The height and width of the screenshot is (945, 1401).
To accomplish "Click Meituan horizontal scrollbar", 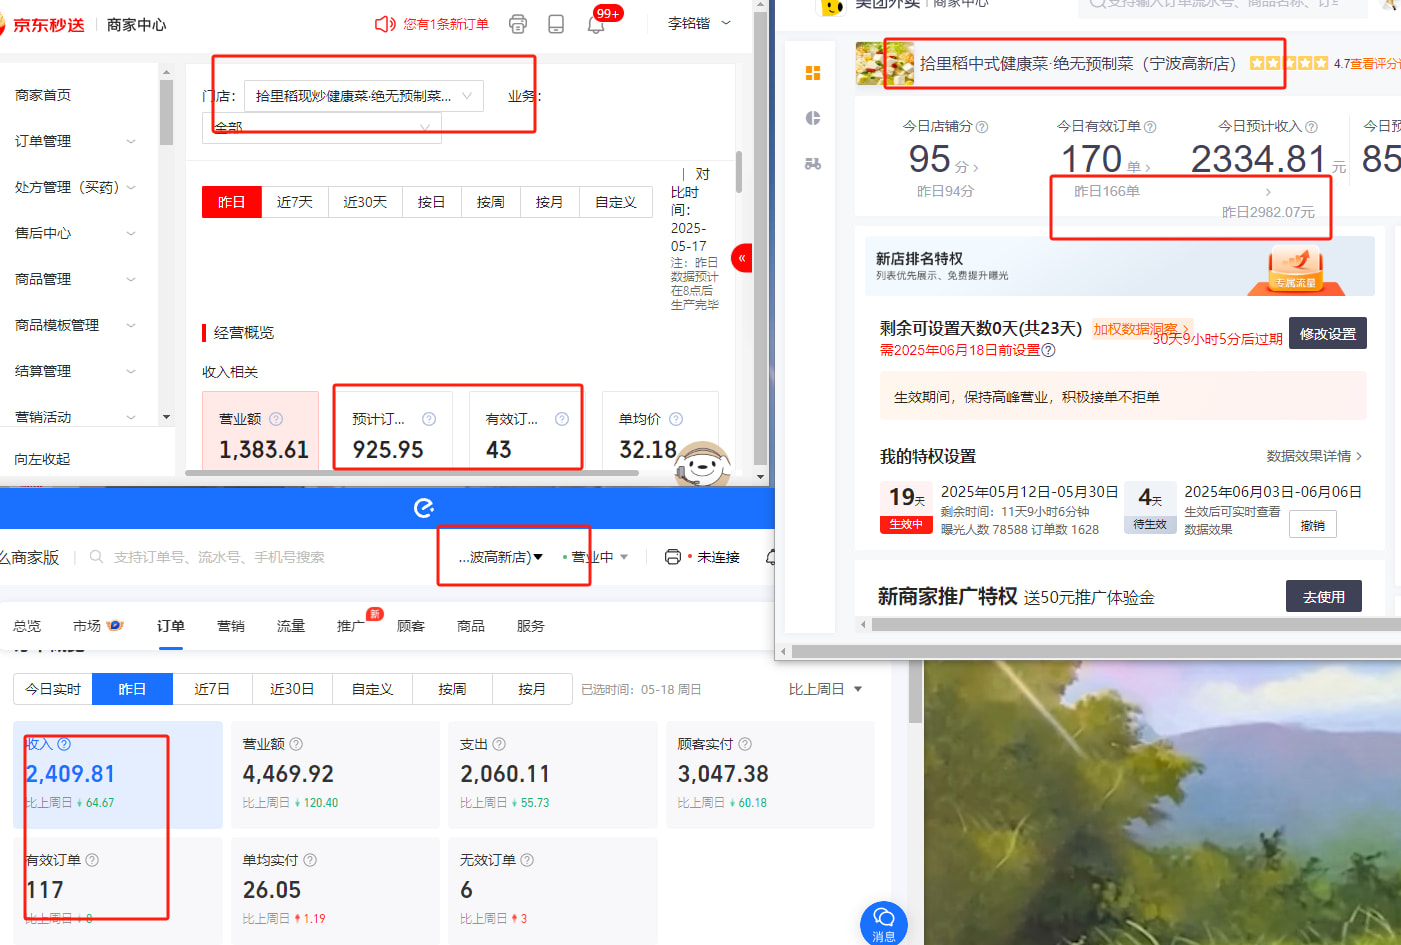I will click(1136, 624).
